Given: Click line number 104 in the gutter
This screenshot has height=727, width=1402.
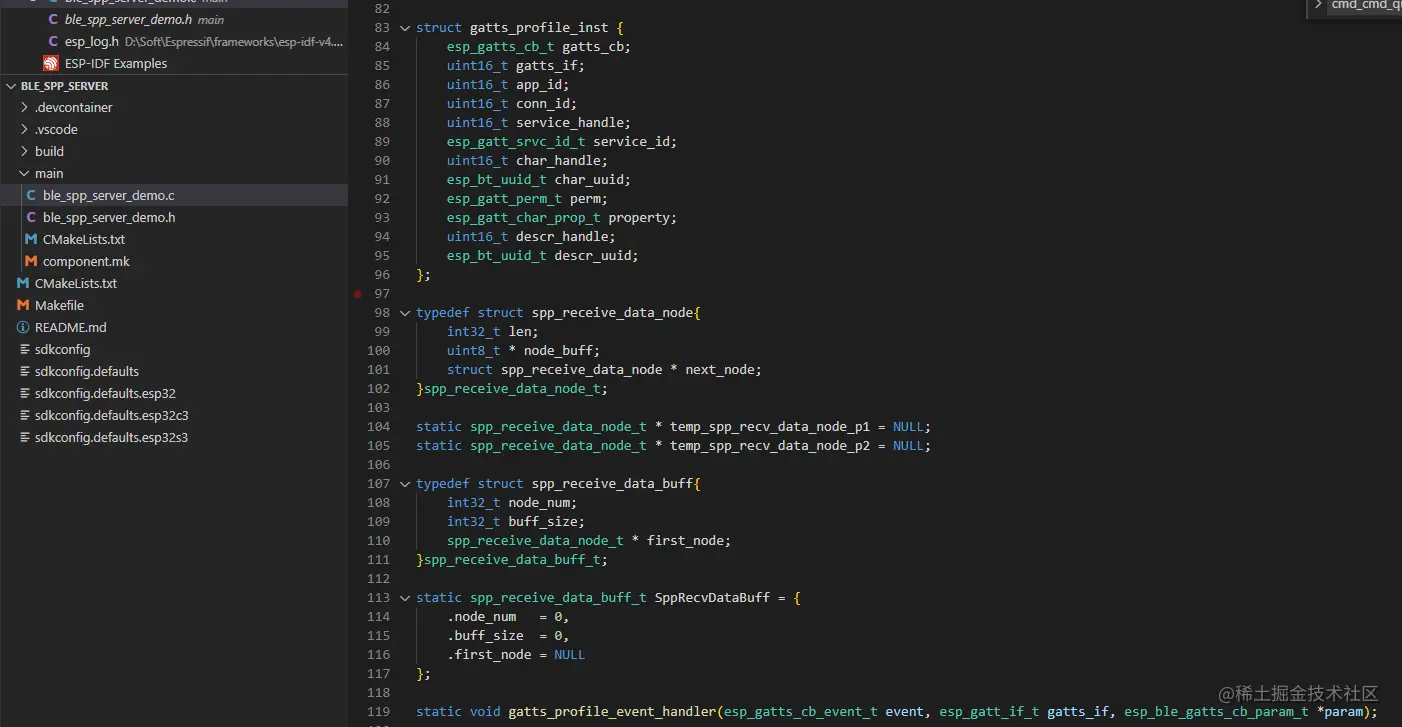Looking at the screenshot, I should (x=378, y=427).
